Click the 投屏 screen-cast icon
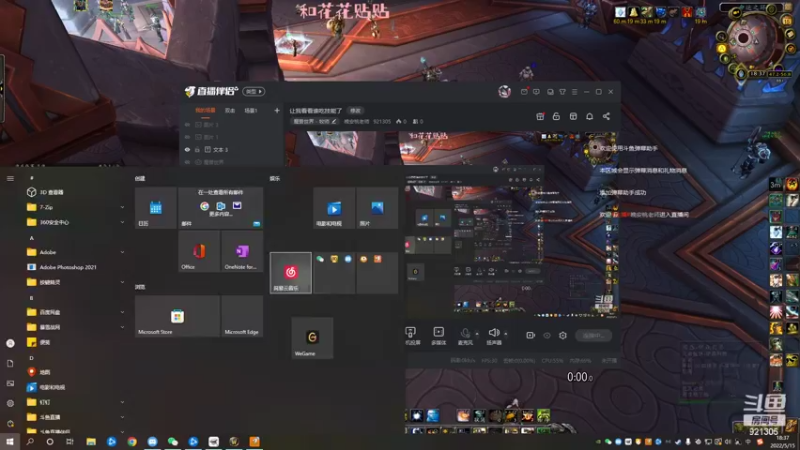 pos(410,335)
